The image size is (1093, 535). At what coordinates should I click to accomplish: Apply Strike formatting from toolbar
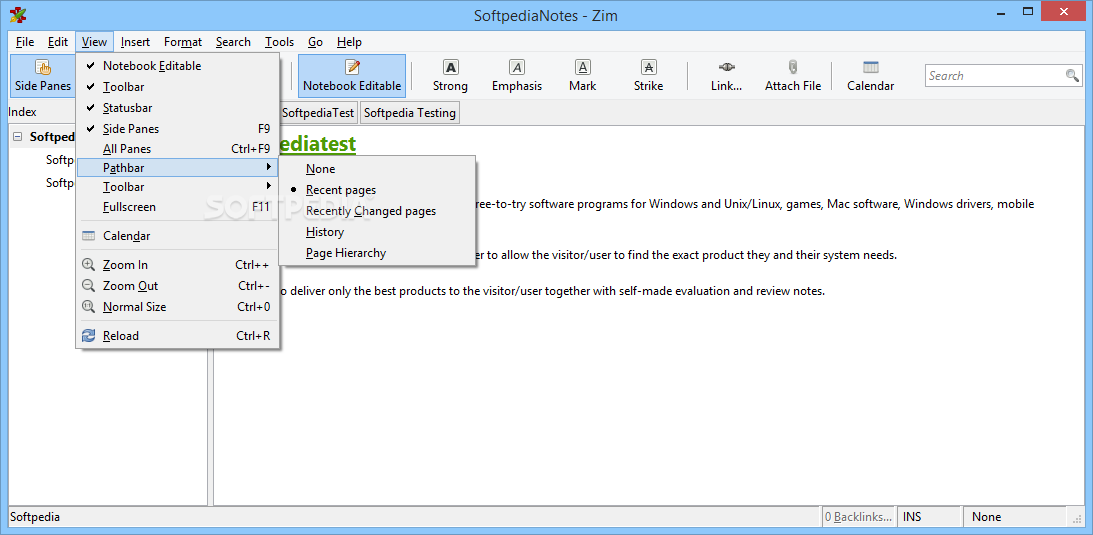648,76
